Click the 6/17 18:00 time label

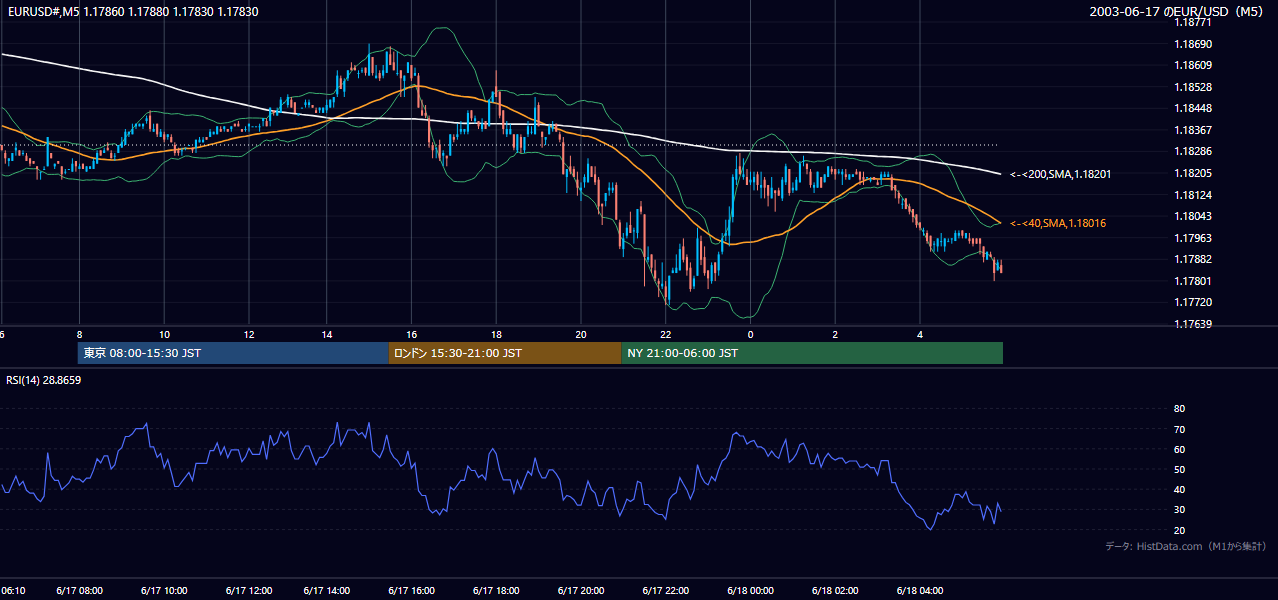tap(496, 590)
